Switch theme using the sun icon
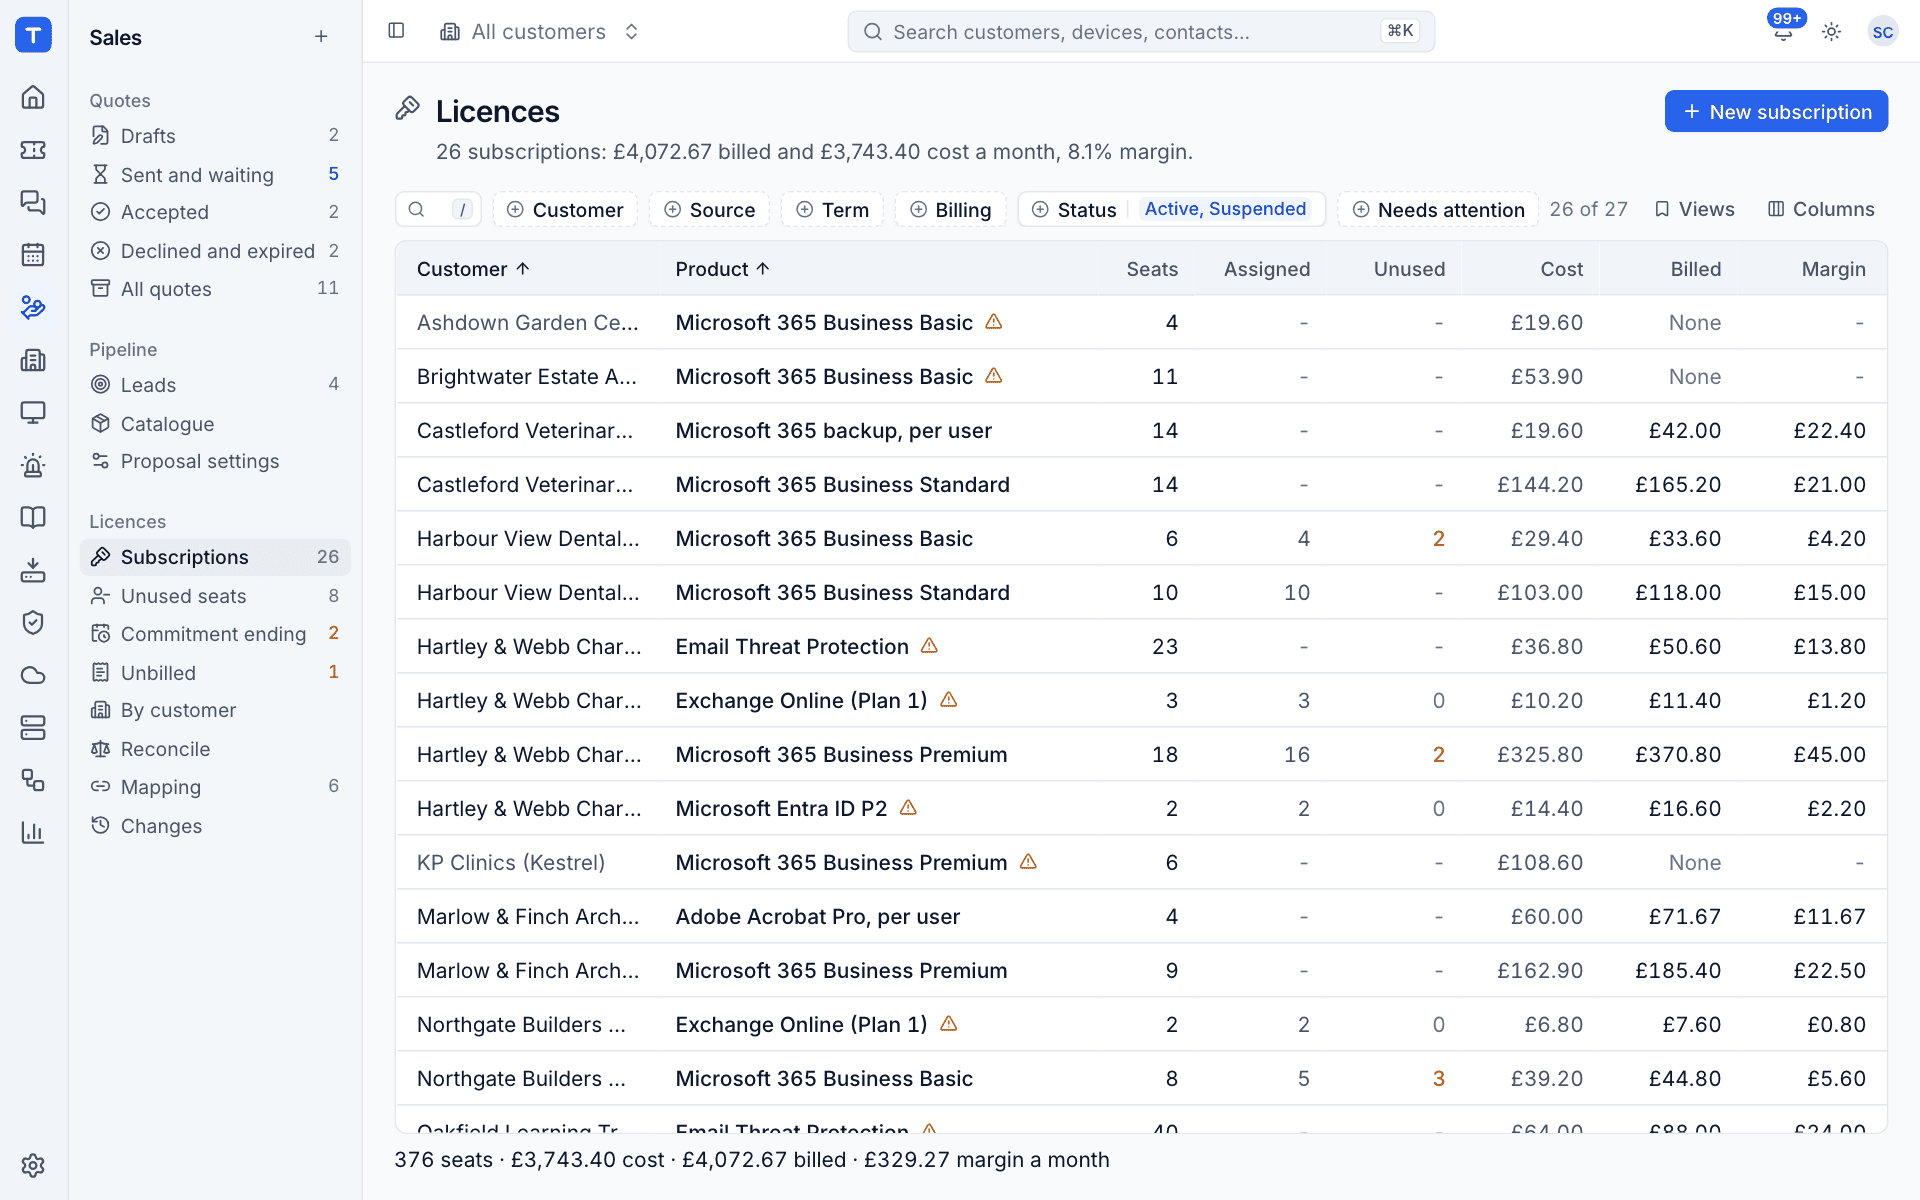This screenshot has height=1200, width=1920. coord(1831,32)
